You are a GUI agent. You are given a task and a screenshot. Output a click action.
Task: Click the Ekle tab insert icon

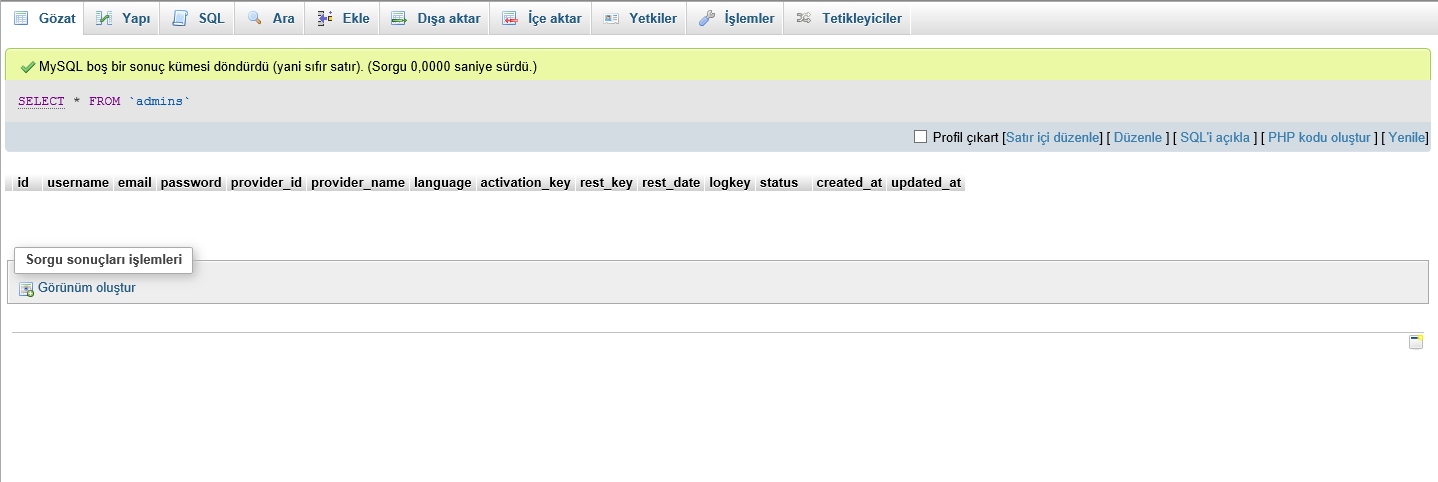[x=325, y=18]
